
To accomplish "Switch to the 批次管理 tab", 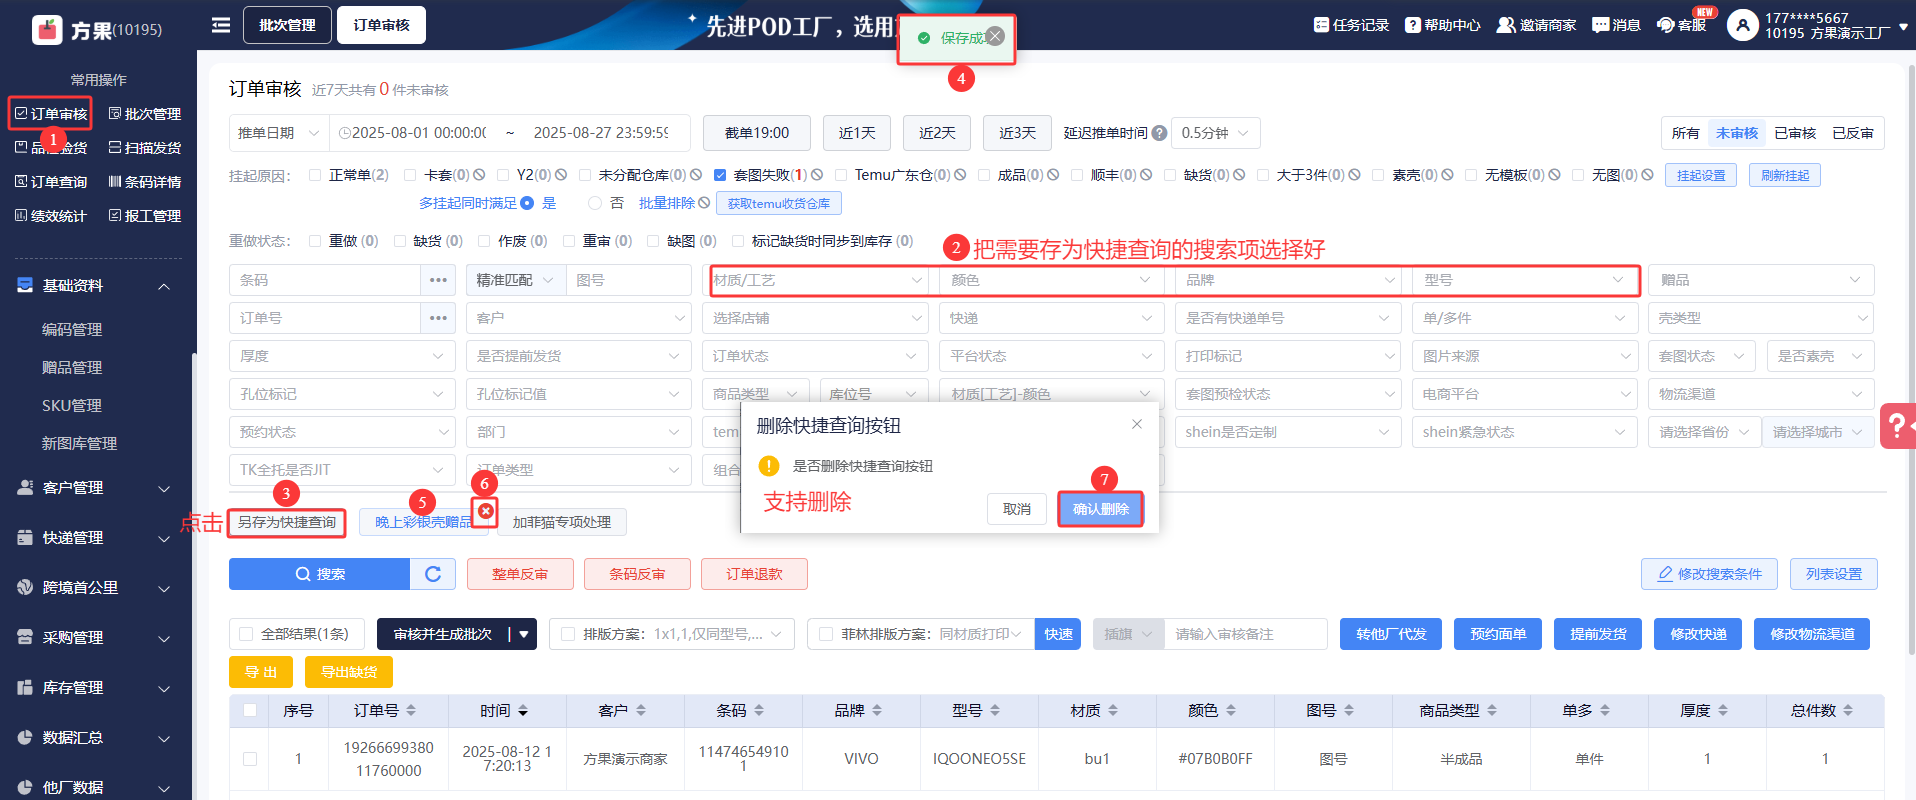I will tap(287, 25).
